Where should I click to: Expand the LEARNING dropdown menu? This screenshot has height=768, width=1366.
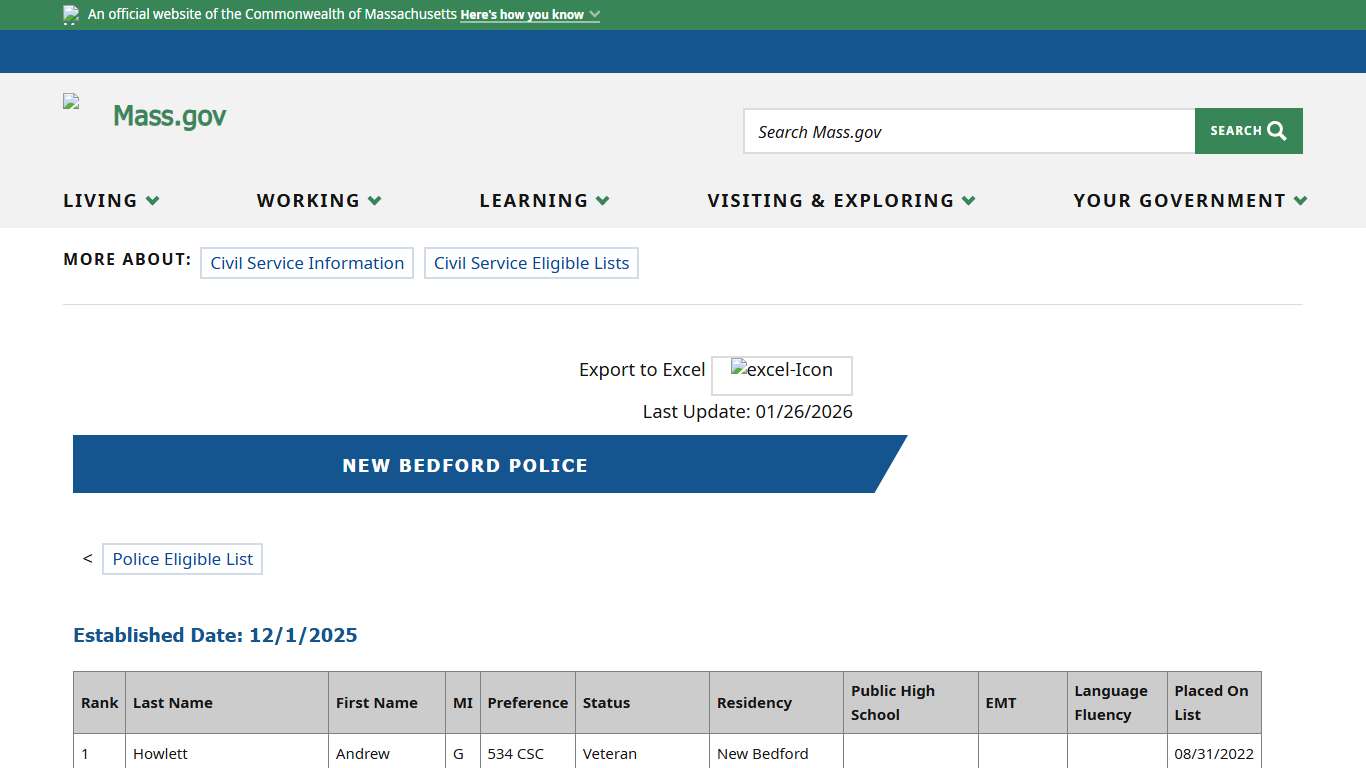coord(543,200)
